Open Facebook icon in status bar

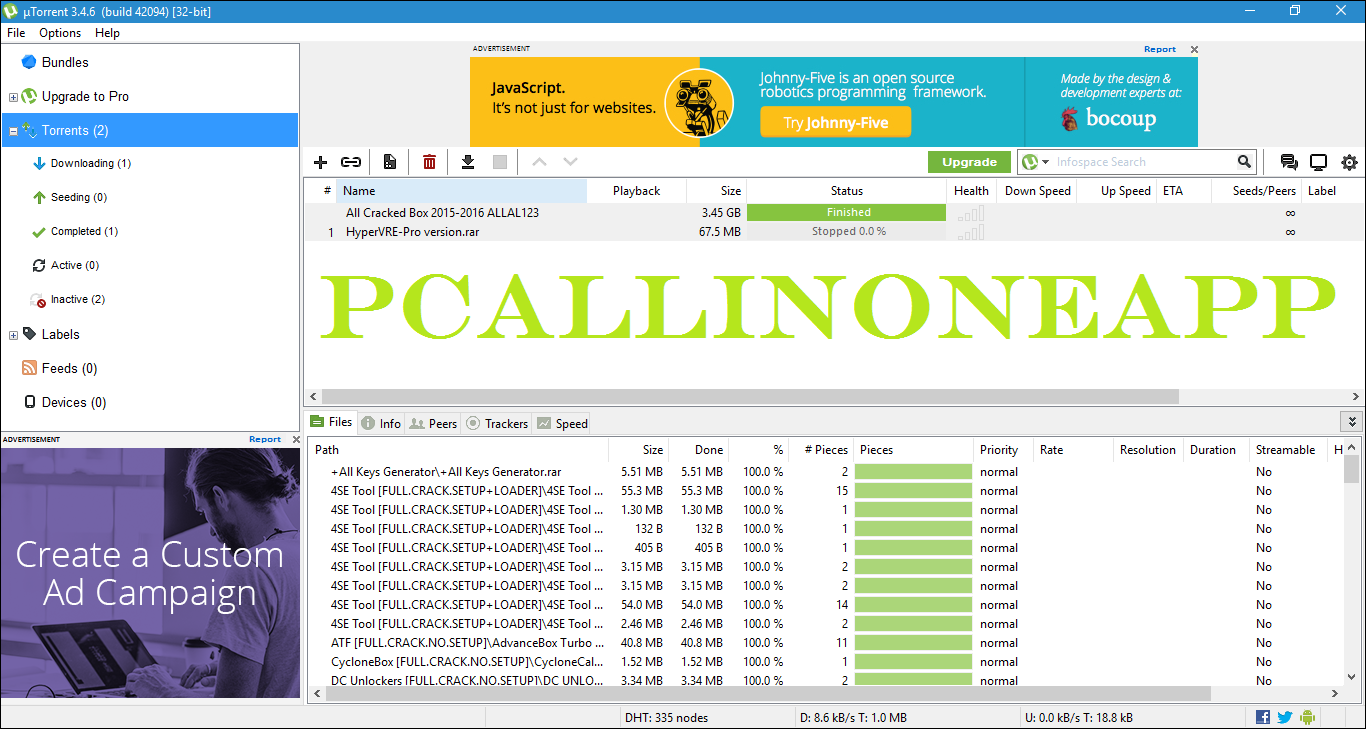tap(1263, 717)
